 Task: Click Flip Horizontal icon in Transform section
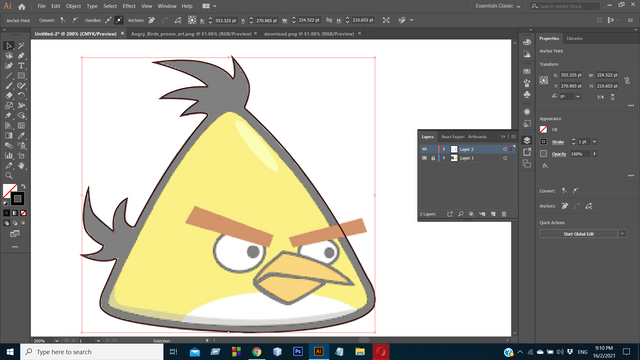click(x=600, y=97)
